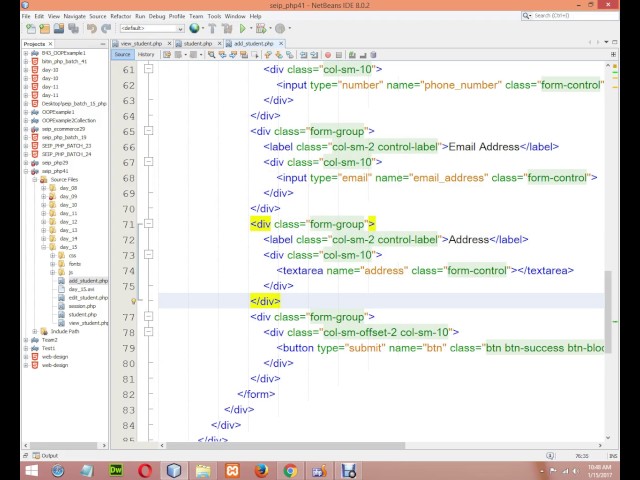Start macro recording with red circle icon
Viewport: 640px width, 480px height.
328,55
